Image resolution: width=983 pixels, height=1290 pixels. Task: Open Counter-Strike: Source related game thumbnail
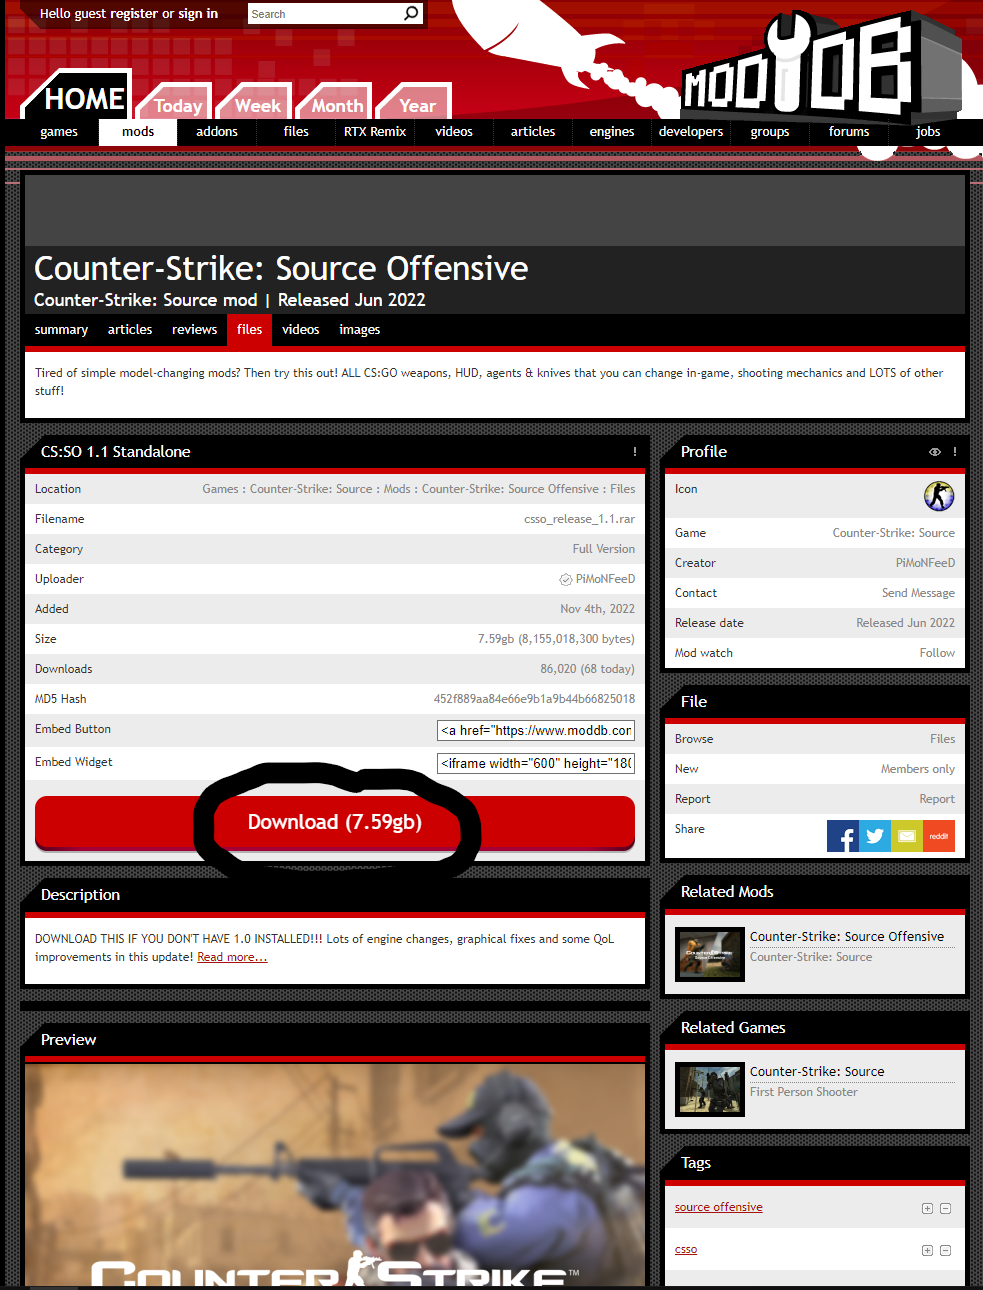tap(710, 1089)
